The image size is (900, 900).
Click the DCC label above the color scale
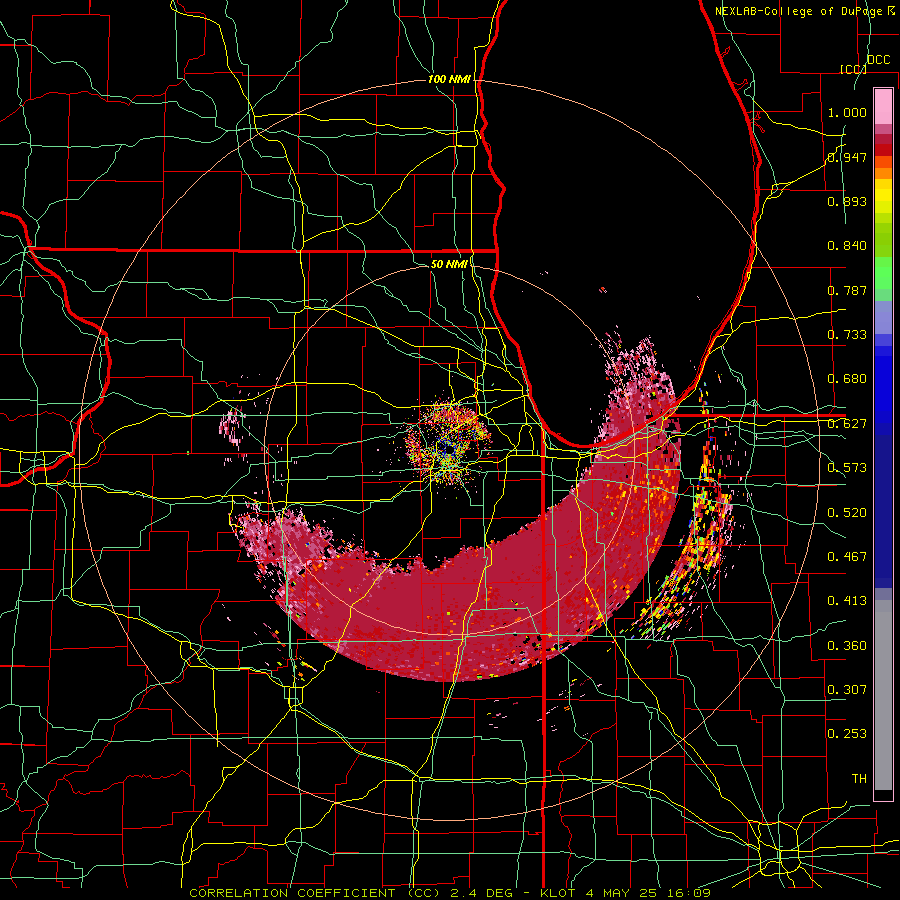pyautogui.click(x=878, y=60)
